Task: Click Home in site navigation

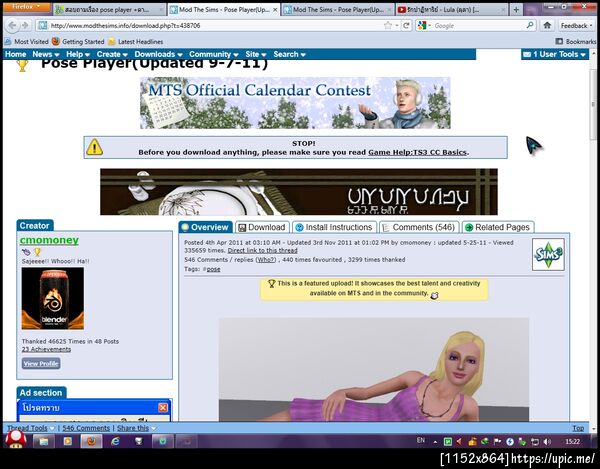Action: click(x=16, y=54)
